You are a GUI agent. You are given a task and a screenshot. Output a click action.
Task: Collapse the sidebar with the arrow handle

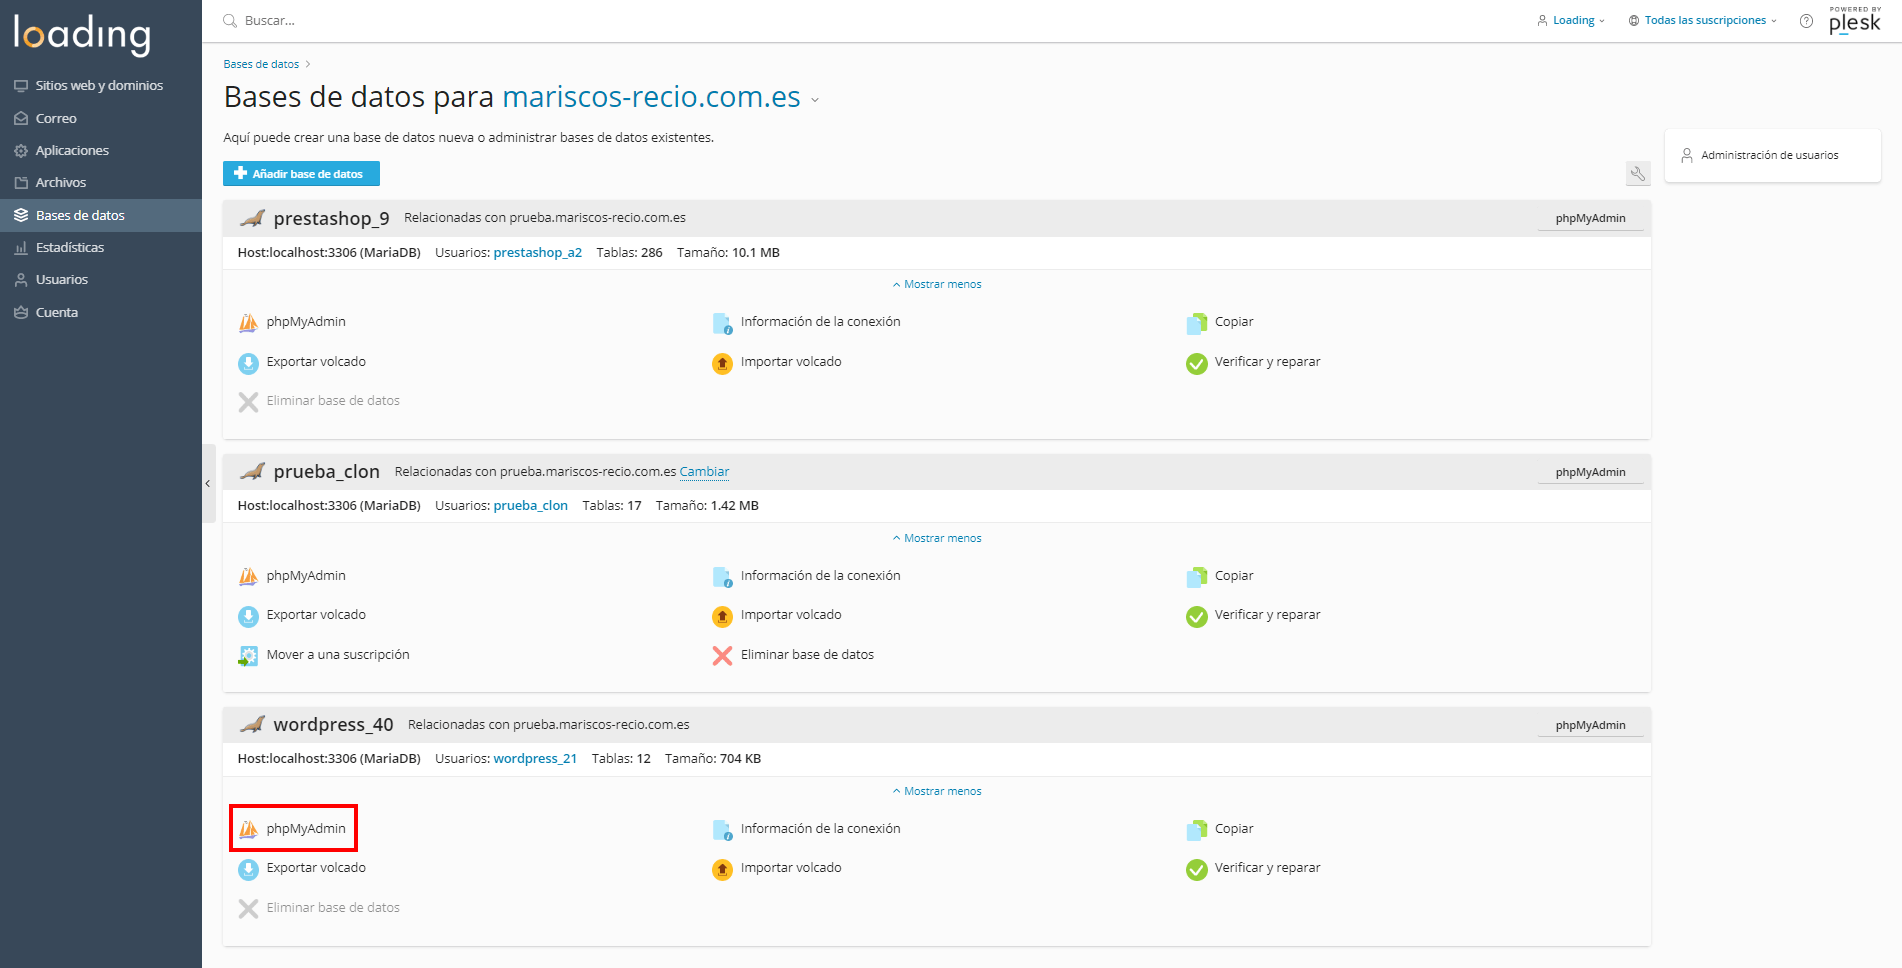click(x=208, y=483)
